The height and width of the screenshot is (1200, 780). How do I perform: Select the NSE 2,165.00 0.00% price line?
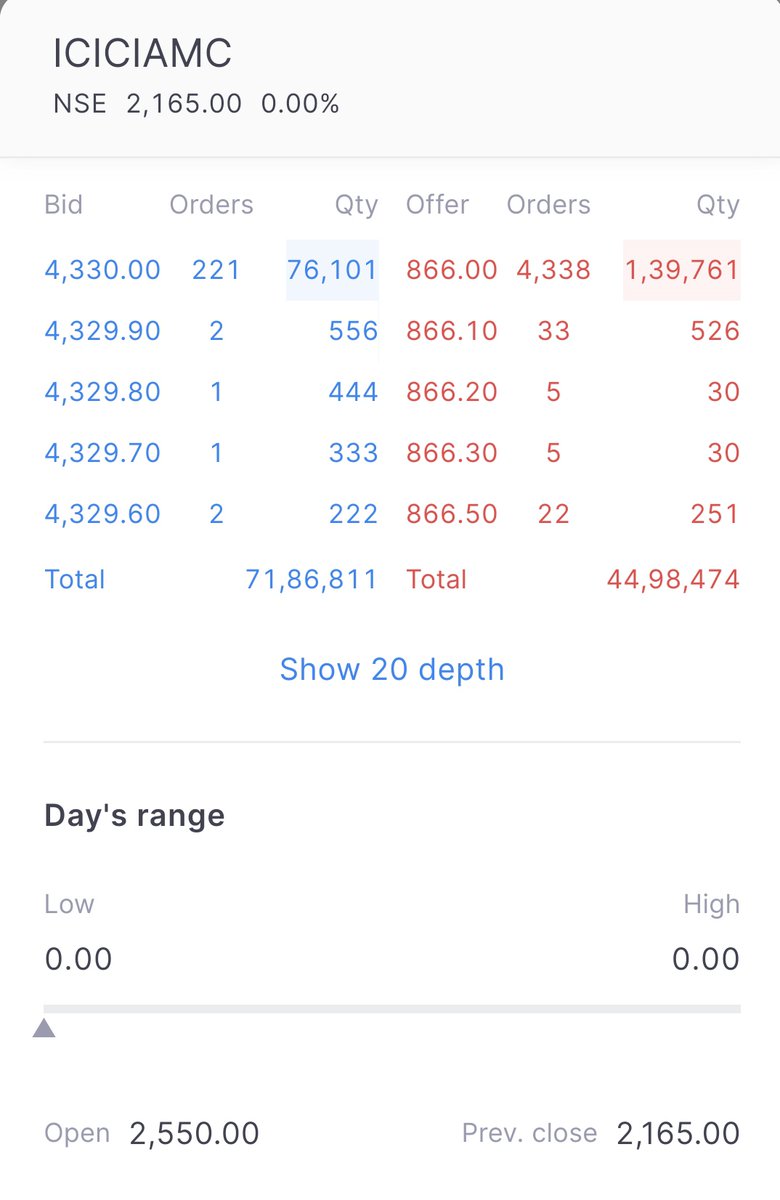pyautogui.click(x=197, y=104)
